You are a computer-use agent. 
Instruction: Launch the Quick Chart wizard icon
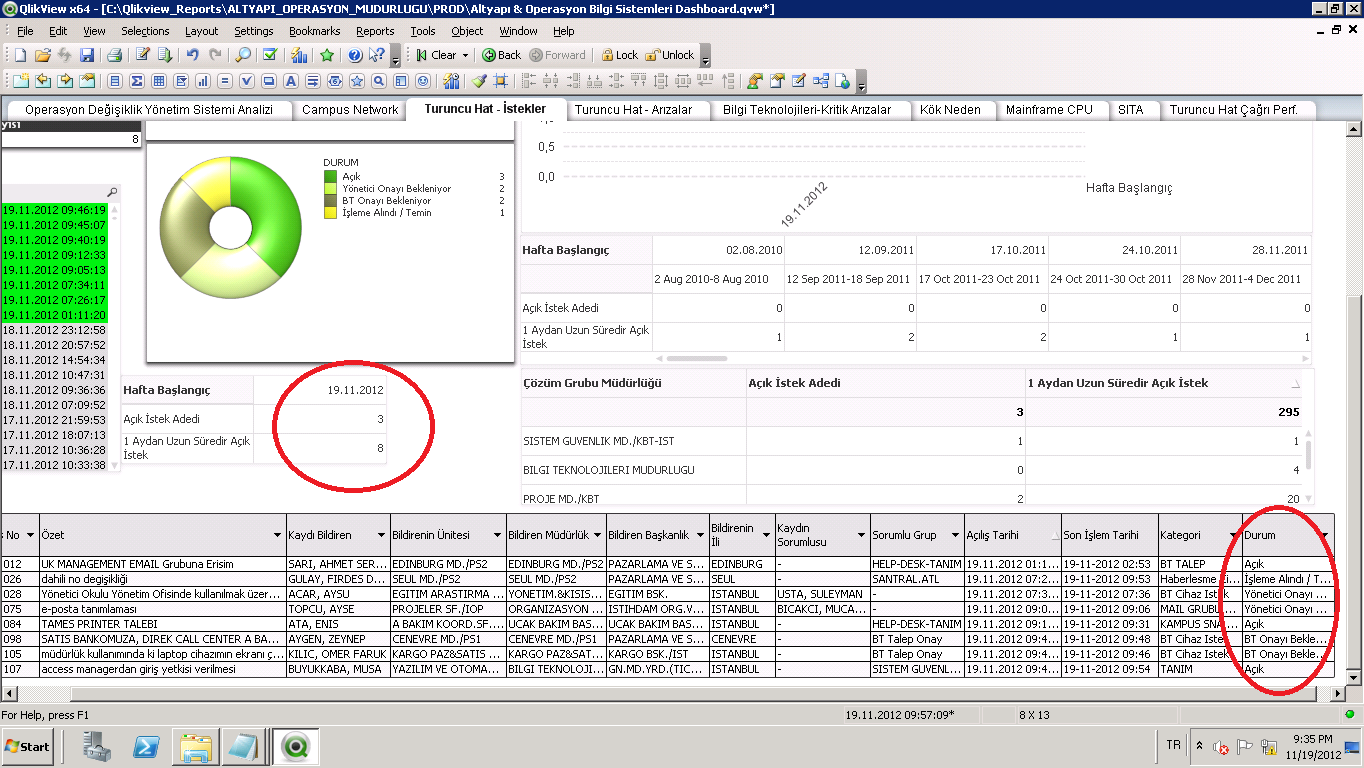click(x=299, y=55)
